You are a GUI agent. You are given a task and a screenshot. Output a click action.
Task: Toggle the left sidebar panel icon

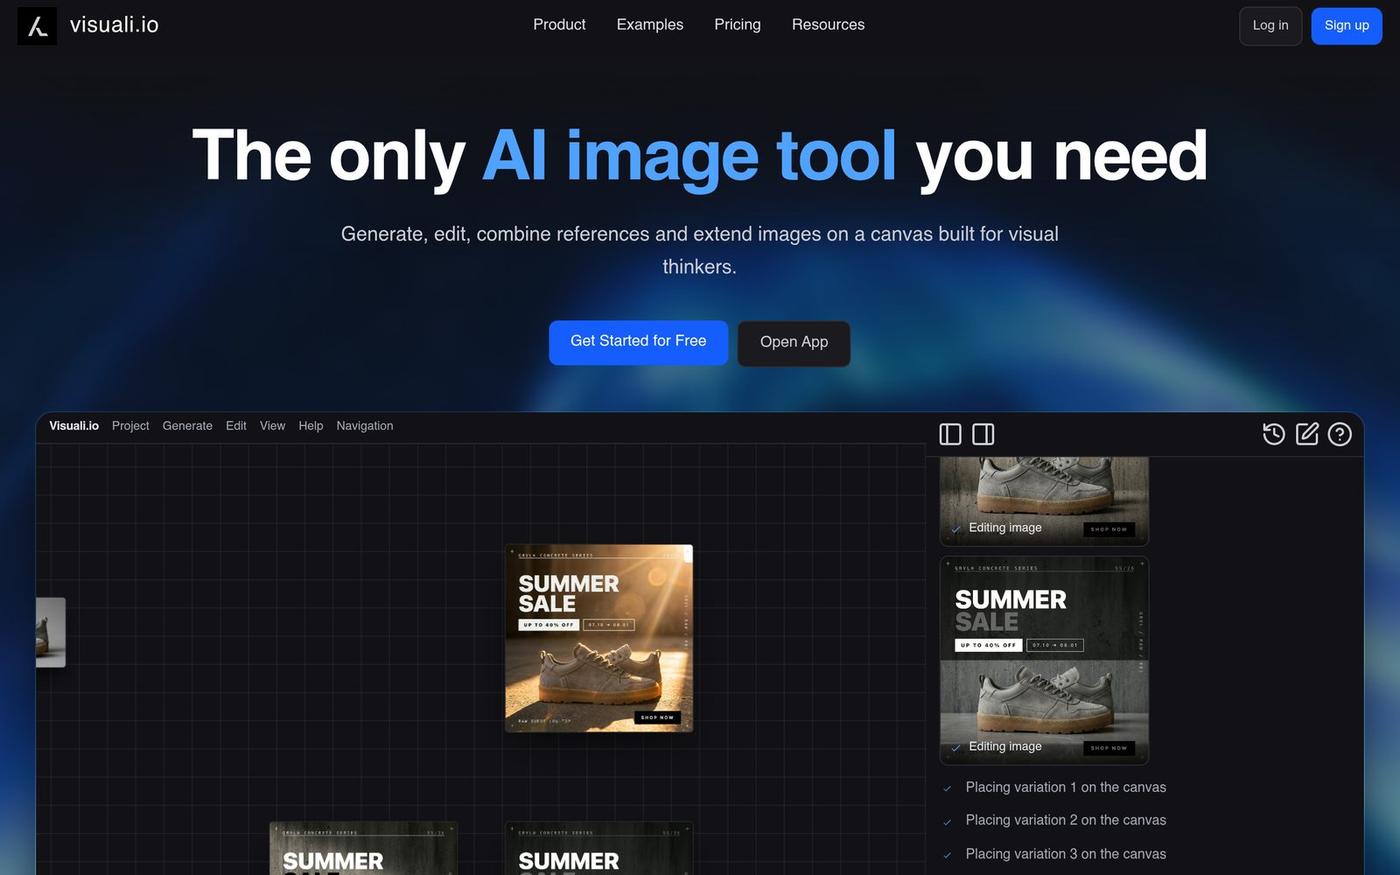click(950, 434)
